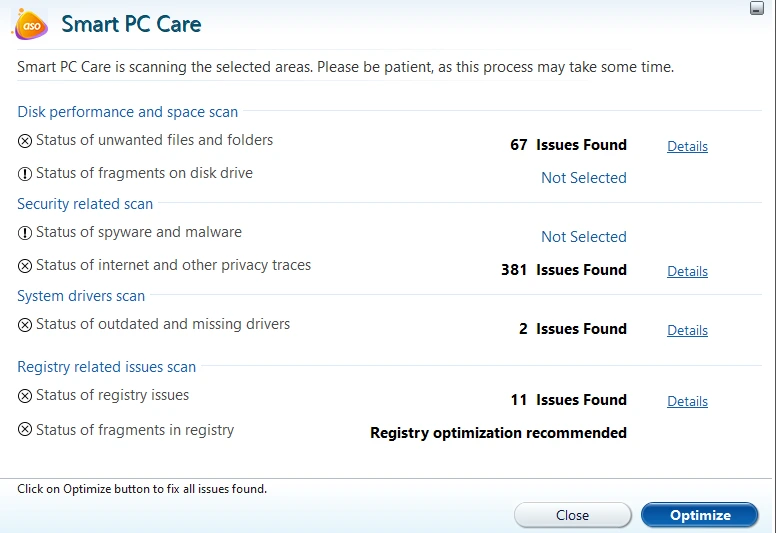Viewport: 776px width, 533px height.
Task: Select the Security related scan heading
Action: [85, 204]
